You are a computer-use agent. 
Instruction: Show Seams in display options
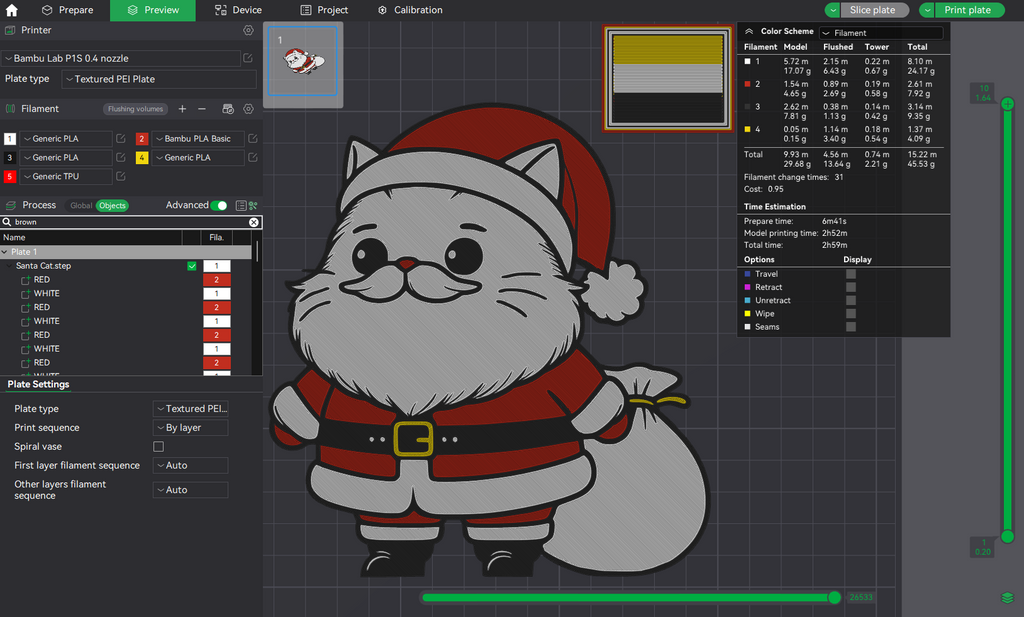coord(851,326)
